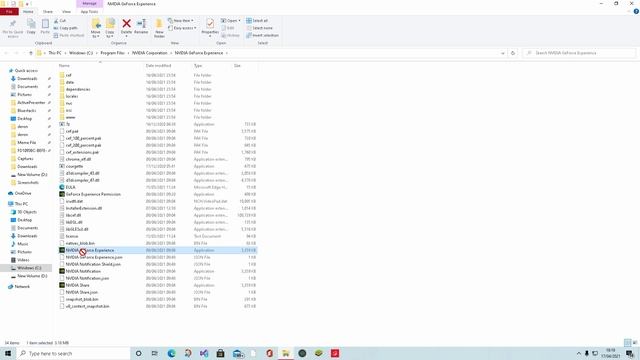Screen dimensions: 640x360
Task: Switch to the View ribbon tab
Action: coord(66,11)
